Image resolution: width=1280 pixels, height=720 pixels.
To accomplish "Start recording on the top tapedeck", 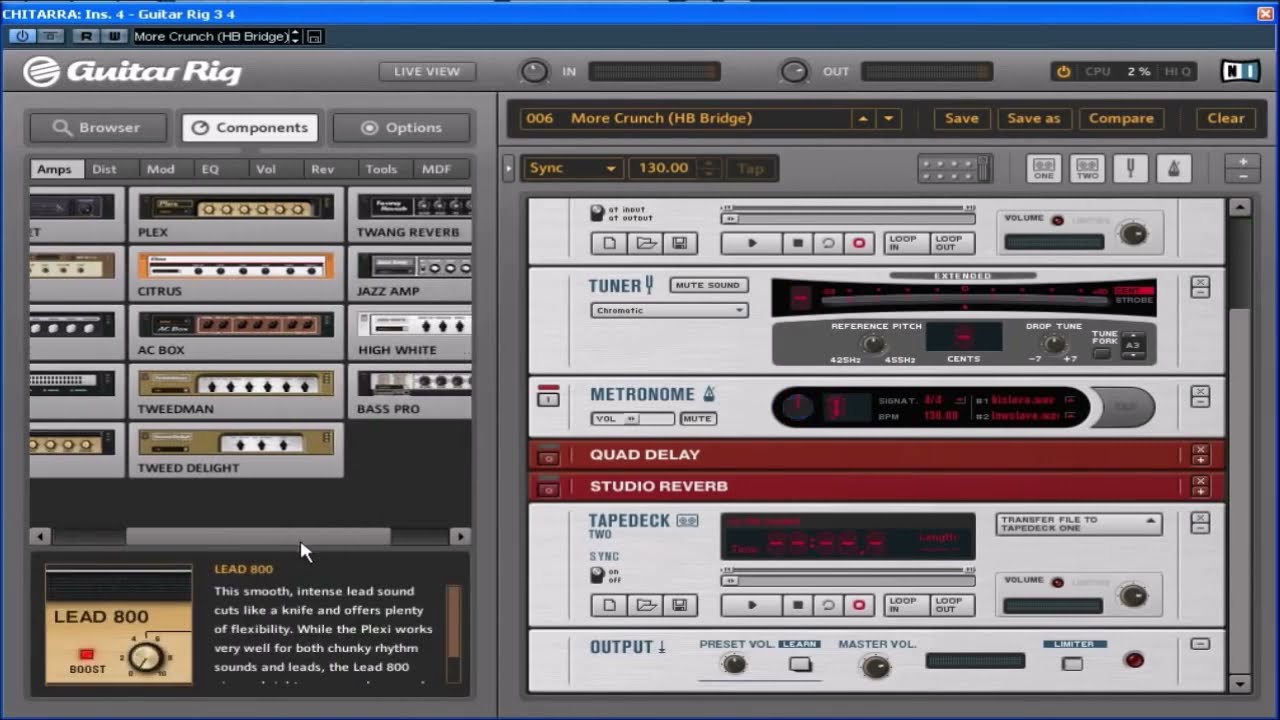I will pos(858,243).
